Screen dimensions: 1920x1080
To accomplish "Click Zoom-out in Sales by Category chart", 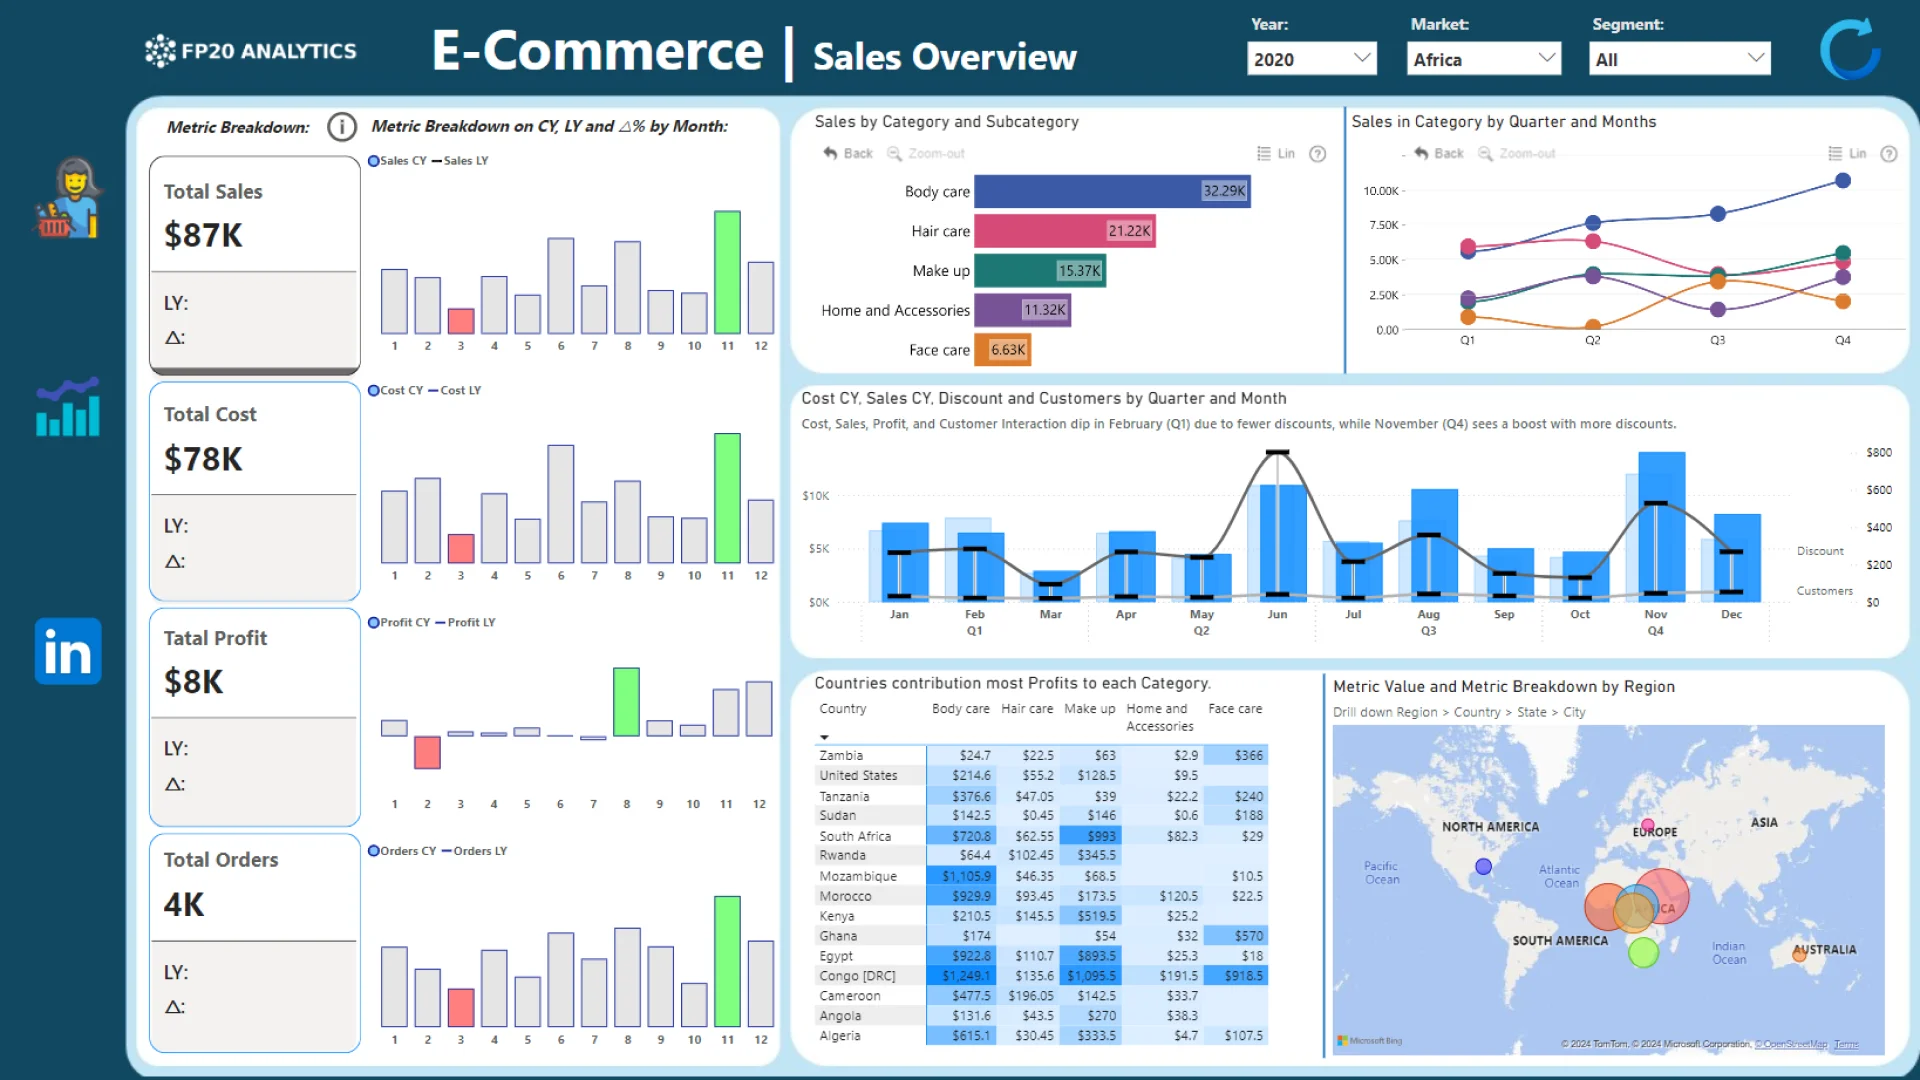I will [926, 153].
